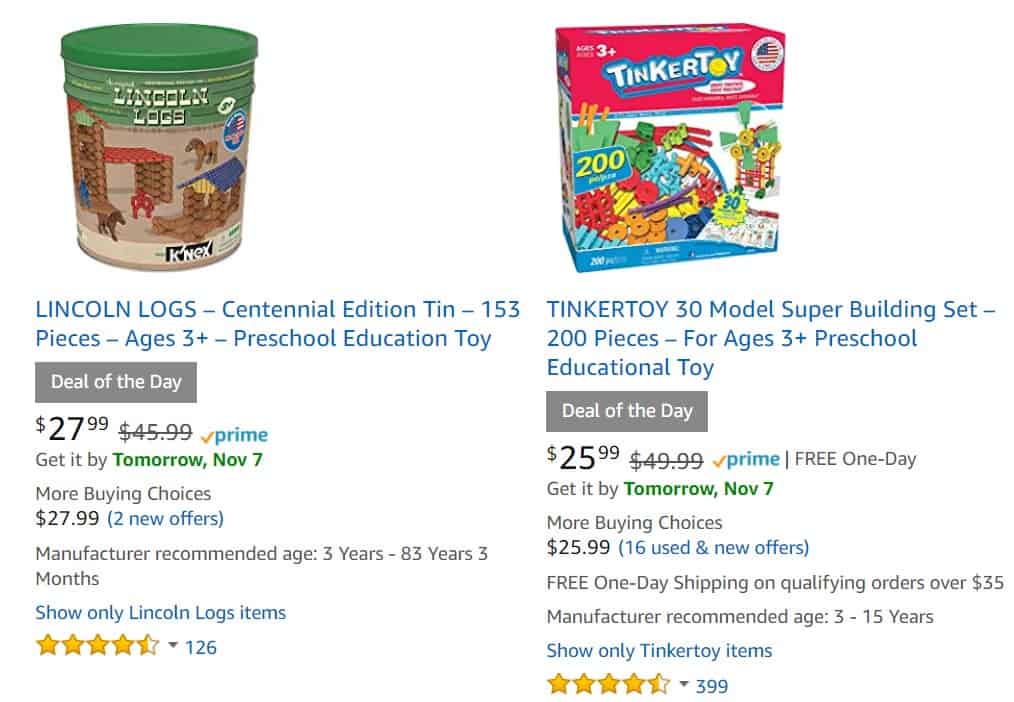
Task: Open the Tinkertoy 30 Model Super Building Set link
Action: 770,338
